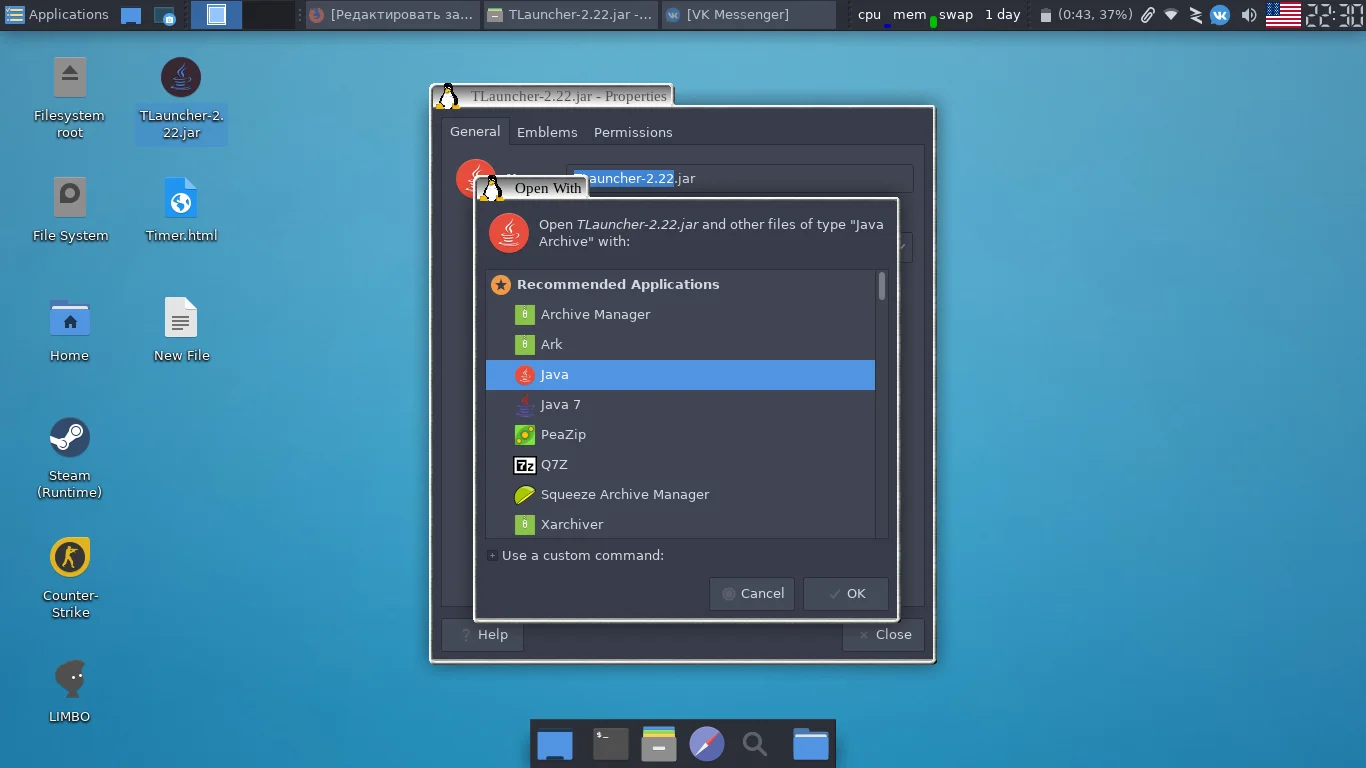
Task: Click the Xarchiver app icon
Action: [525, 524]
